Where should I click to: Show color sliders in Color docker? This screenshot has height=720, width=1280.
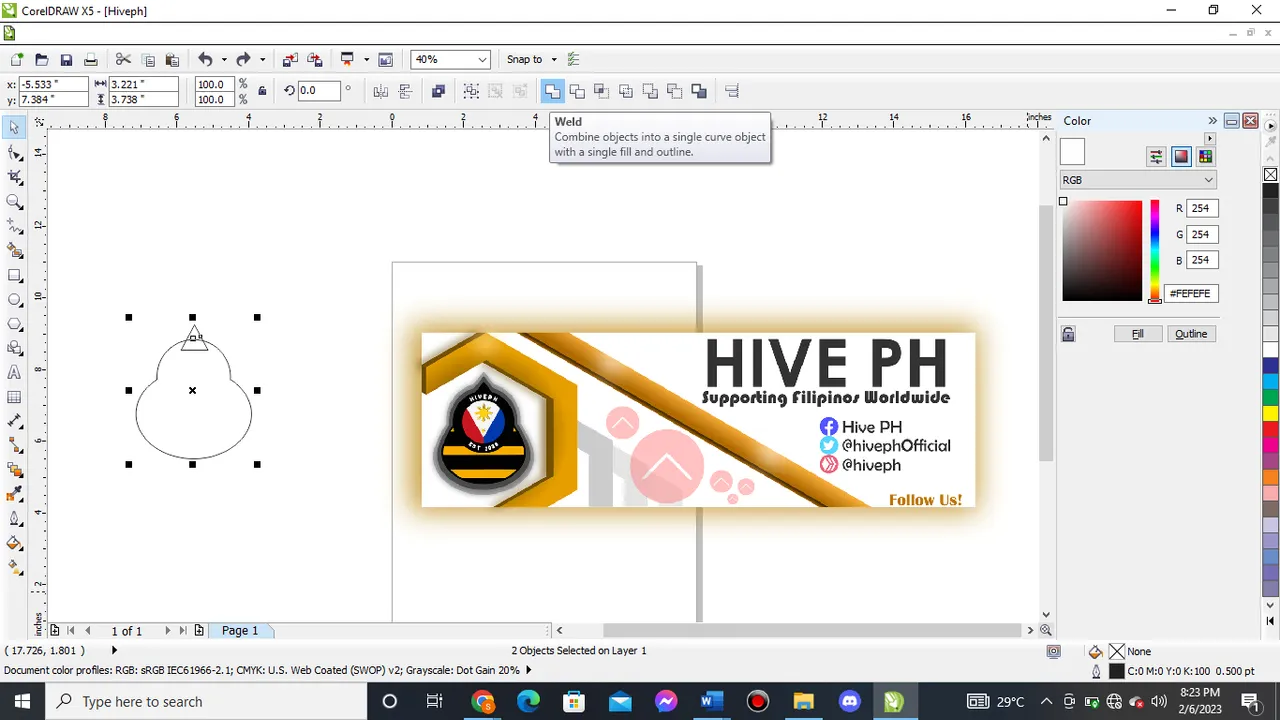tap(1156, 156)
